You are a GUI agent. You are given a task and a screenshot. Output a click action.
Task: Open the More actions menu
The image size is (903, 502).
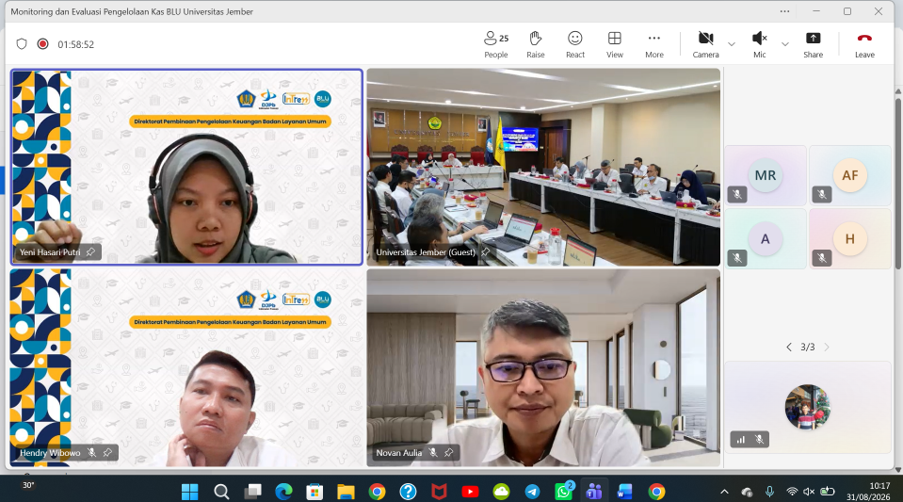coord(654,44)
